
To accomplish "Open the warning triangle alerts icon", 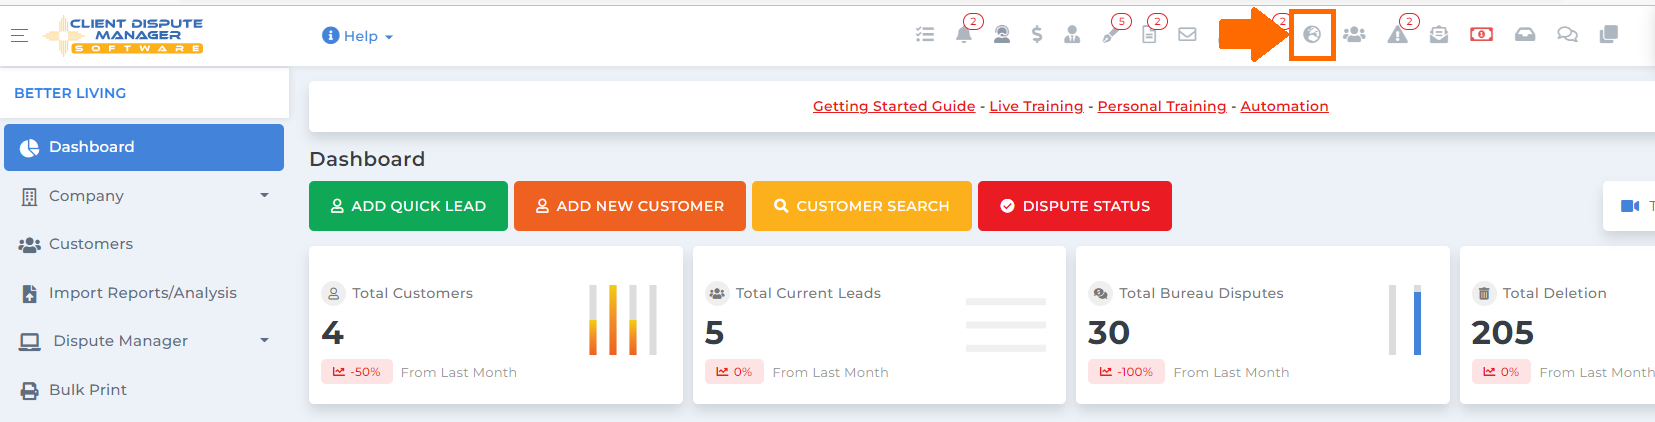I will coord(1398,35).
